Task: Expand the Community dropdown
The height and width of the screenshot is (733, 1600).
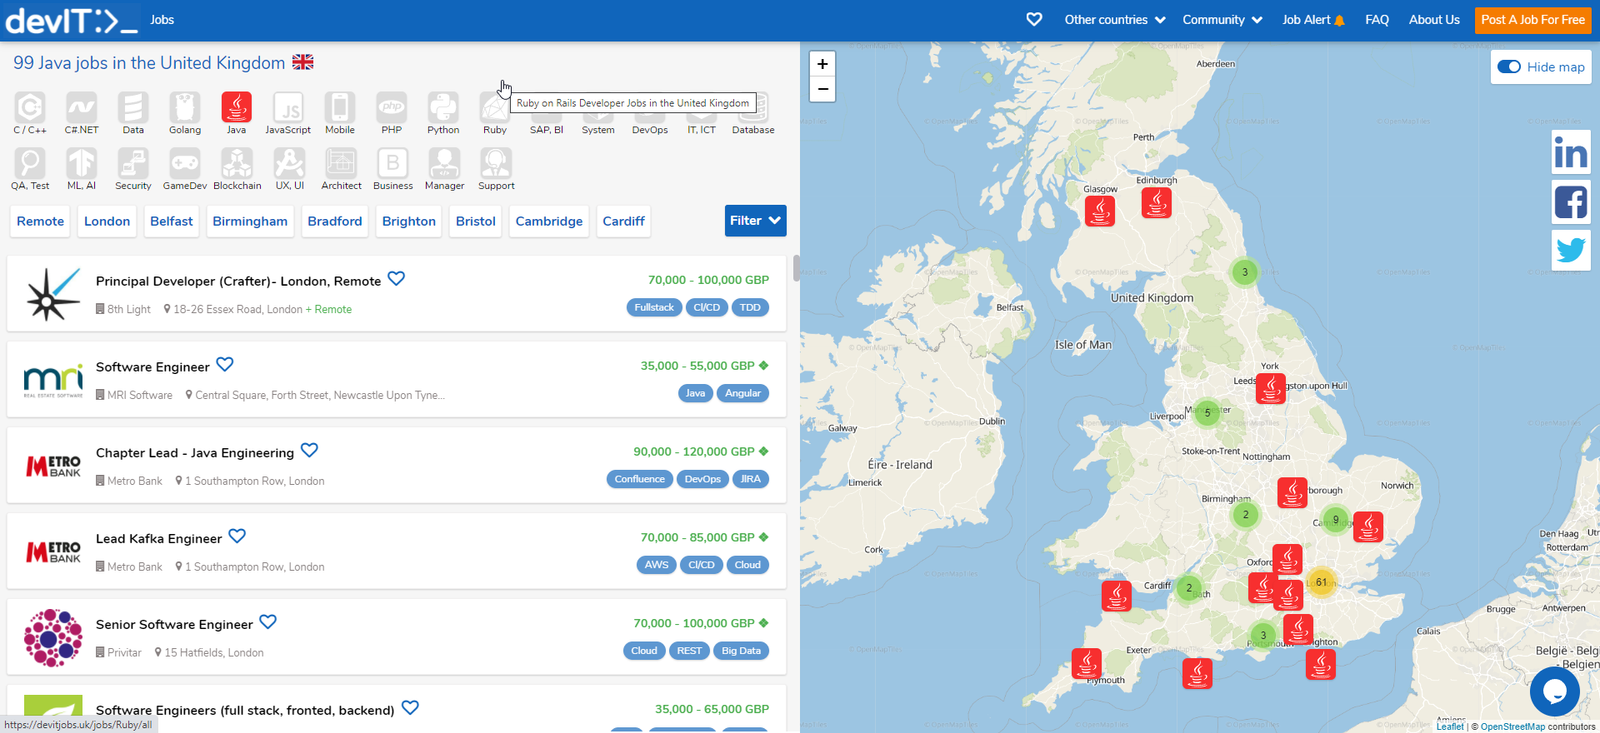Action: (x=1222, y=19)
